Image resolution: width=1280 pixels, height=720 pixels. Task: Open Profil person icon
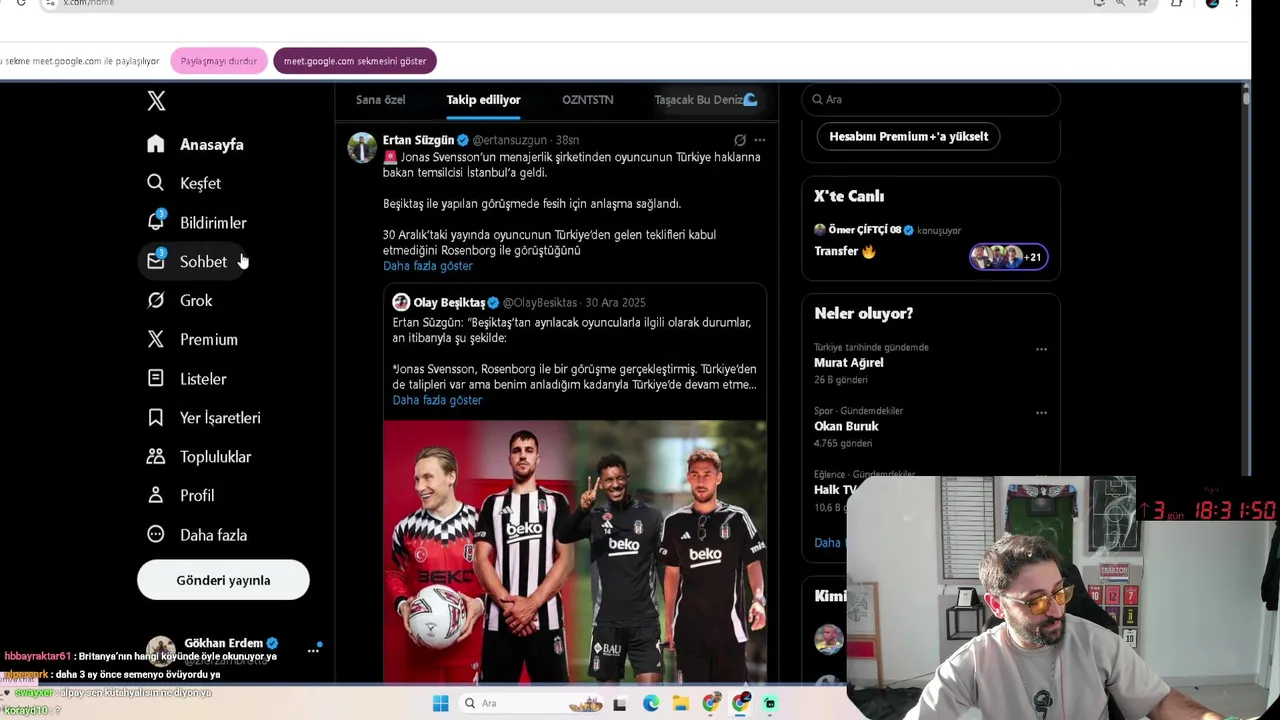[x=155, y=495]
